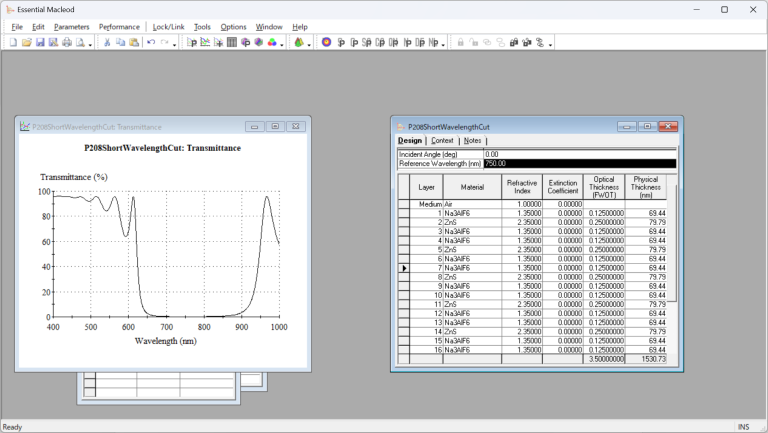This screenshot has width=768, height=433.
Task: Click the Undo arrow icon
Action: pos(151,43)
